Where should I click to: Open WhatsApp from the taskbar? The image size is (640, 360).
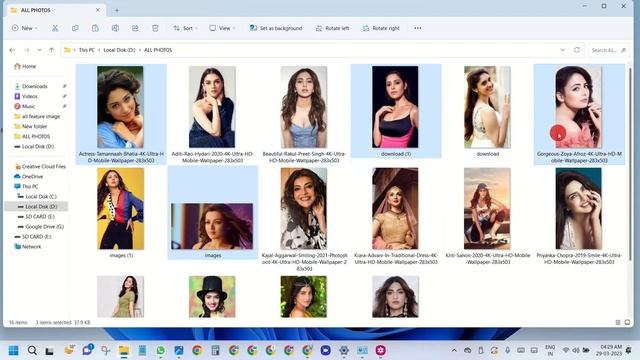[160, 350]
